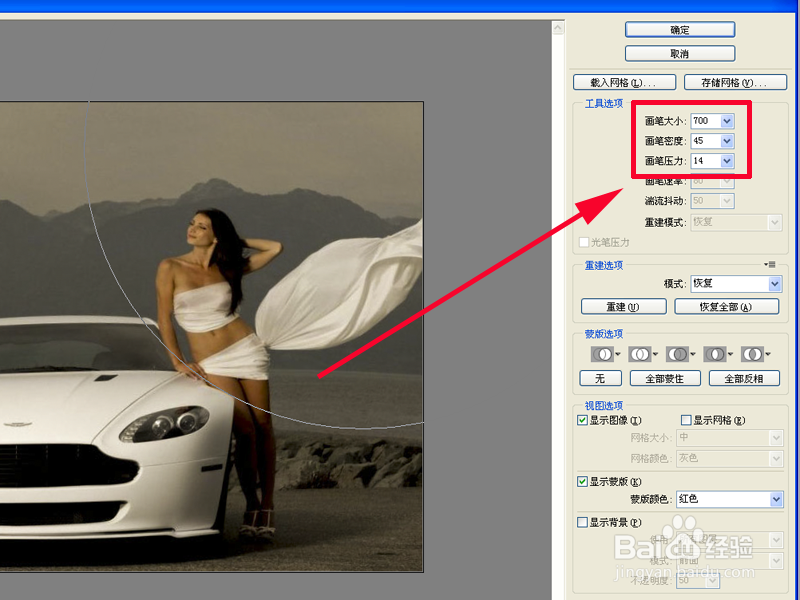Click the 载入网格(L)... button
The height and width of the screenshot is (600, 800).
tap(624, 82)
